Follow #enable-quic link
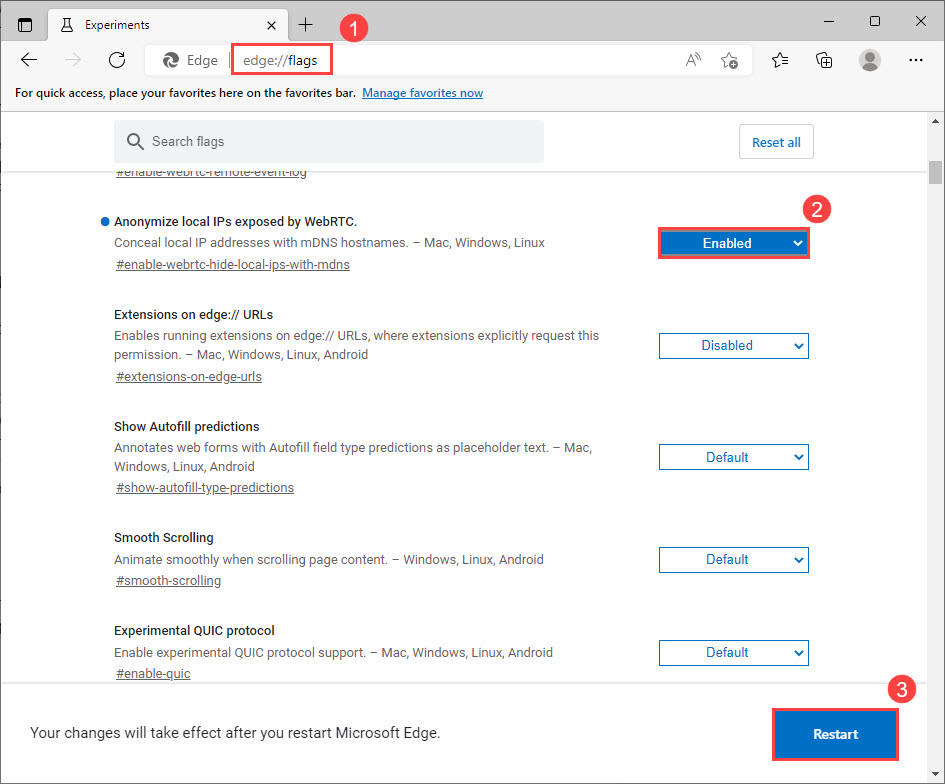Image resolution: width=945 pixels, height=784 pixels. [153, 674]
